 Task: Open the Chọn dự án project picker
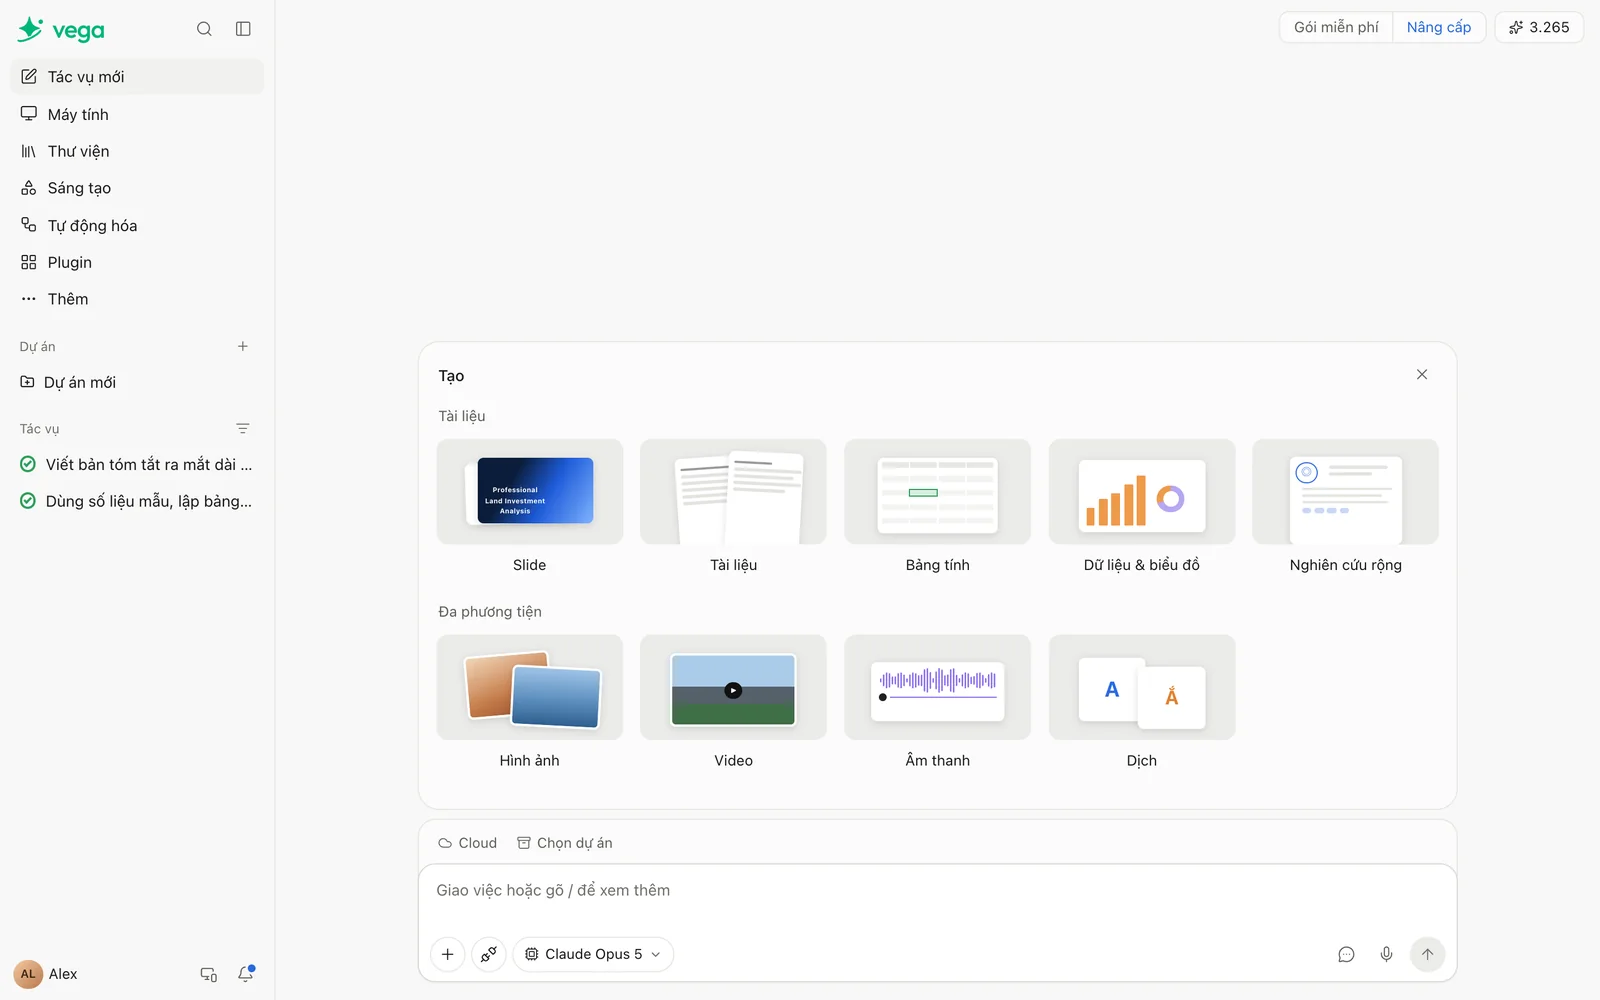[565, 843]
